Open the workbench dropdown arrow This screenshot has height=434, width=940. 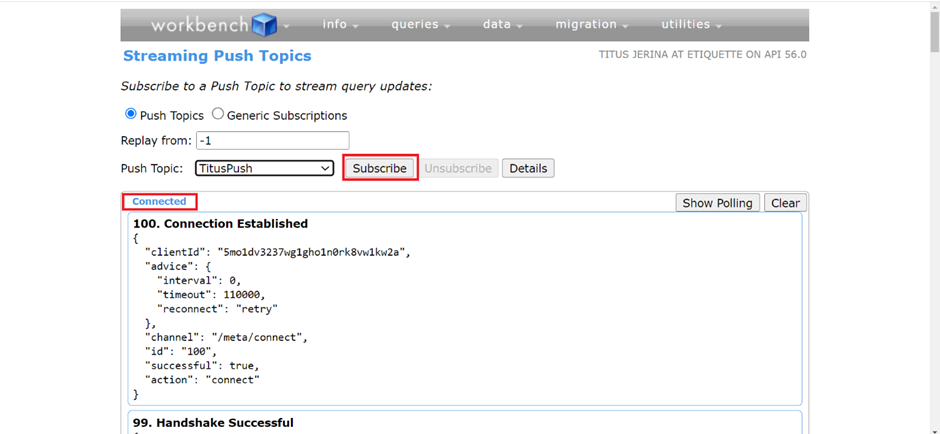[286, 26]
